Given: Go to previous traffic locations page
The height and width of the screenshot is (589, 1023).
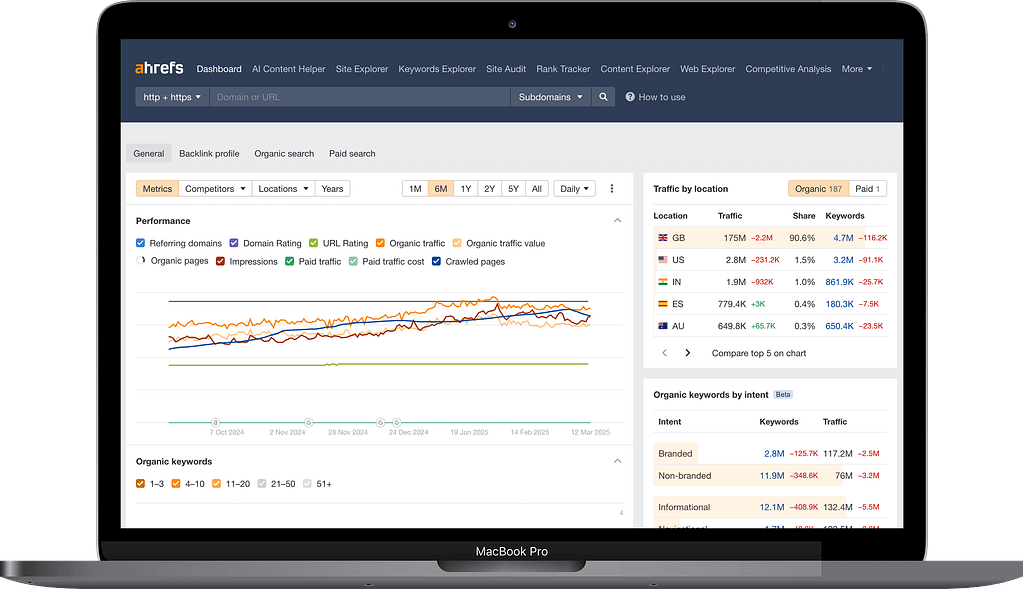Looking at the screenshot, I should [665, 353].
